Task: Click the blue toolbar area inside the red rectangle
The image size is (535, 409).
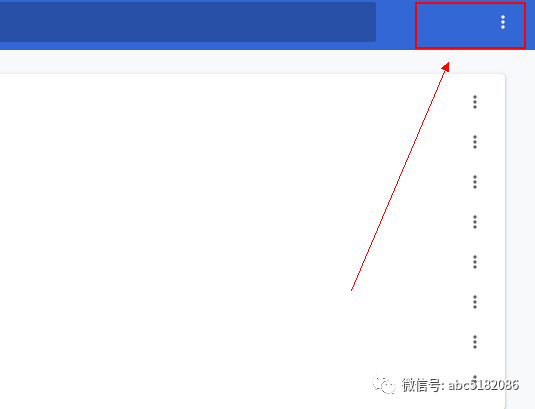Action: click(x=470, y=26)
